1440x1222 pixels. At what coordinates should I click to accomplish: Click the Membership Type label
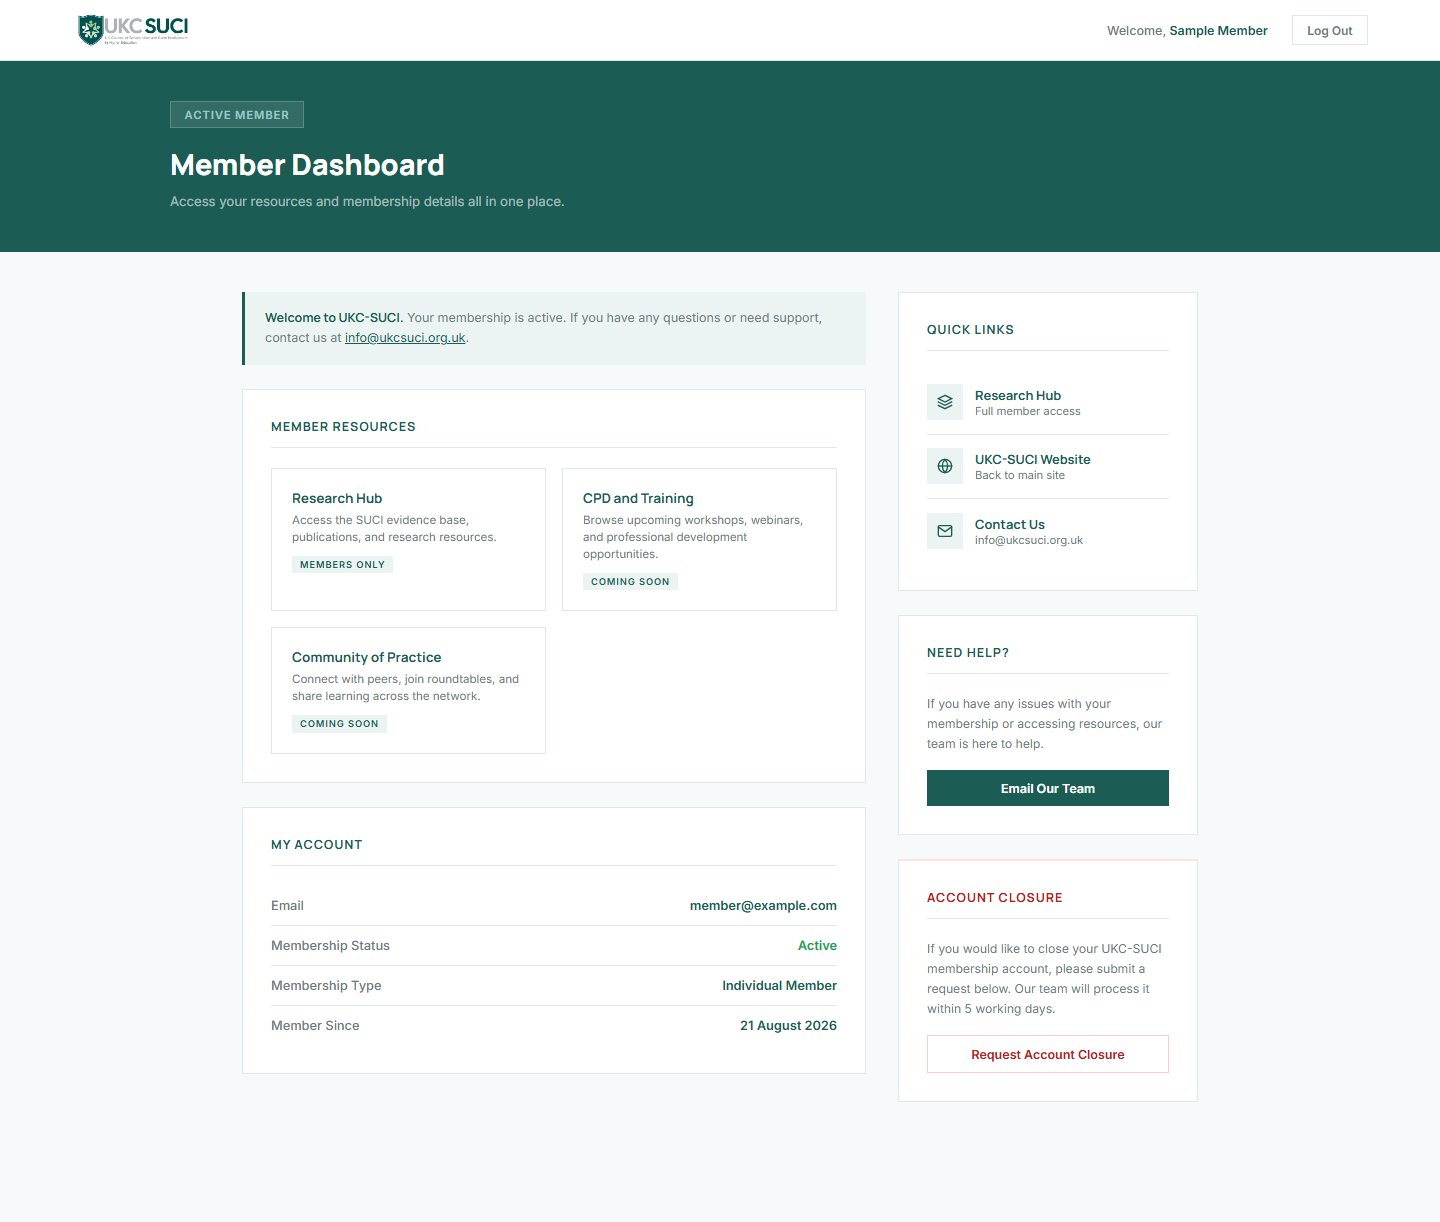(326, 985)
